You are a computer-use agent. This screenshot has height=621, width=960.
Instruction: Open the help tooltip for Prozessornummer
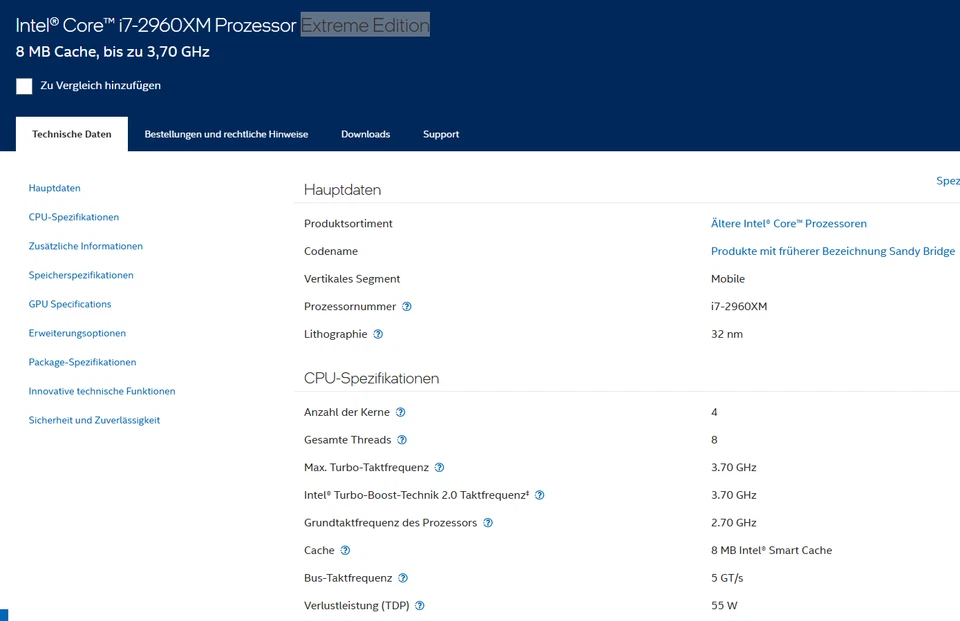(x=406, y=306)
